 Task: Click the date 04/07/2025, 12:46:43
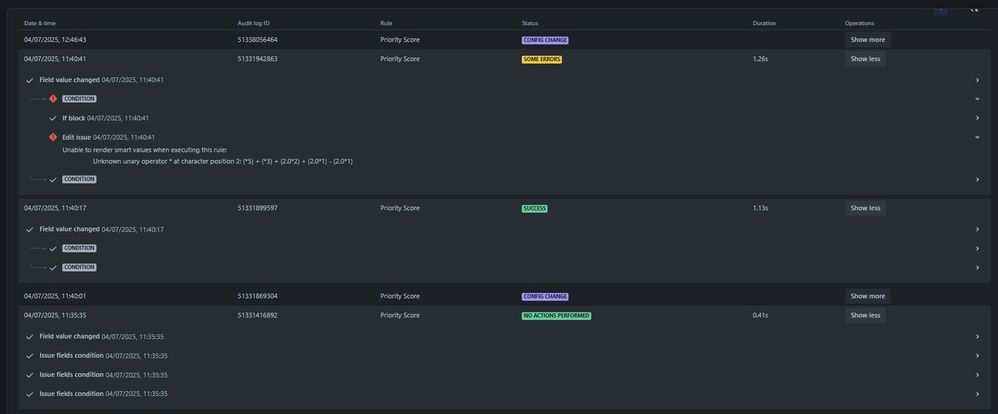point(55,39)
